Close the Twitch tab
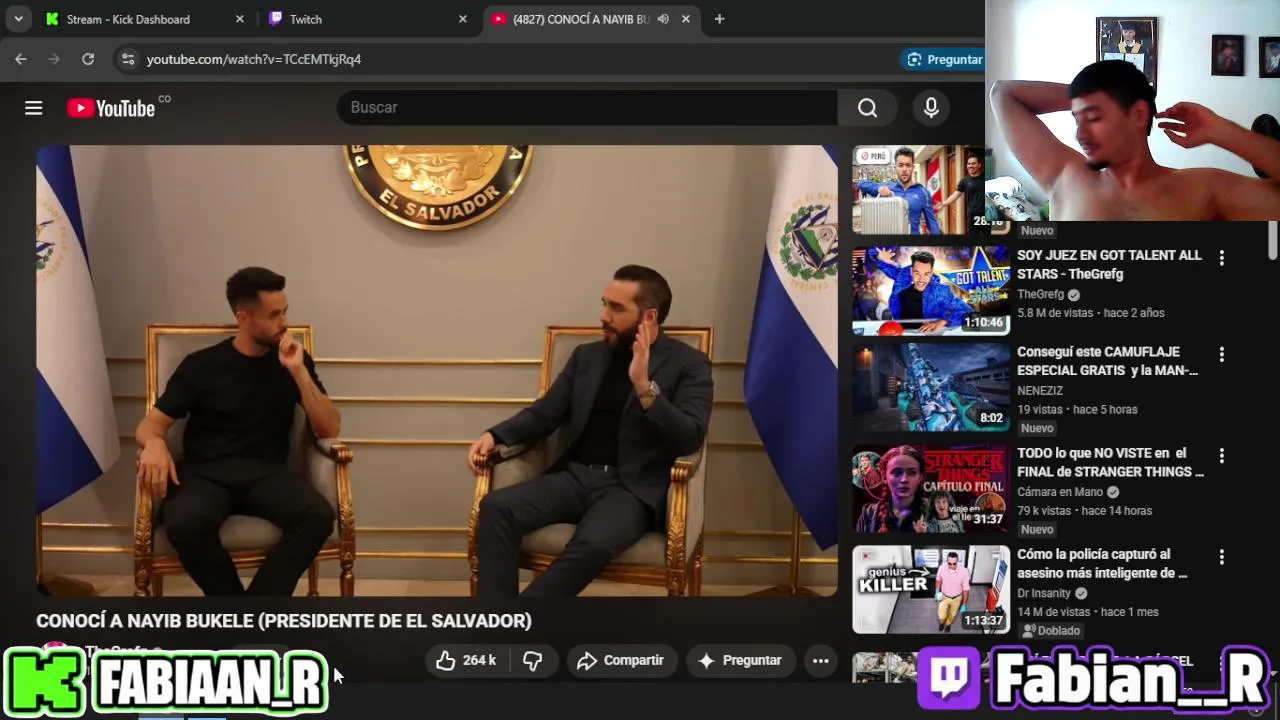The image size is (1280, 720). pos(462,19)
